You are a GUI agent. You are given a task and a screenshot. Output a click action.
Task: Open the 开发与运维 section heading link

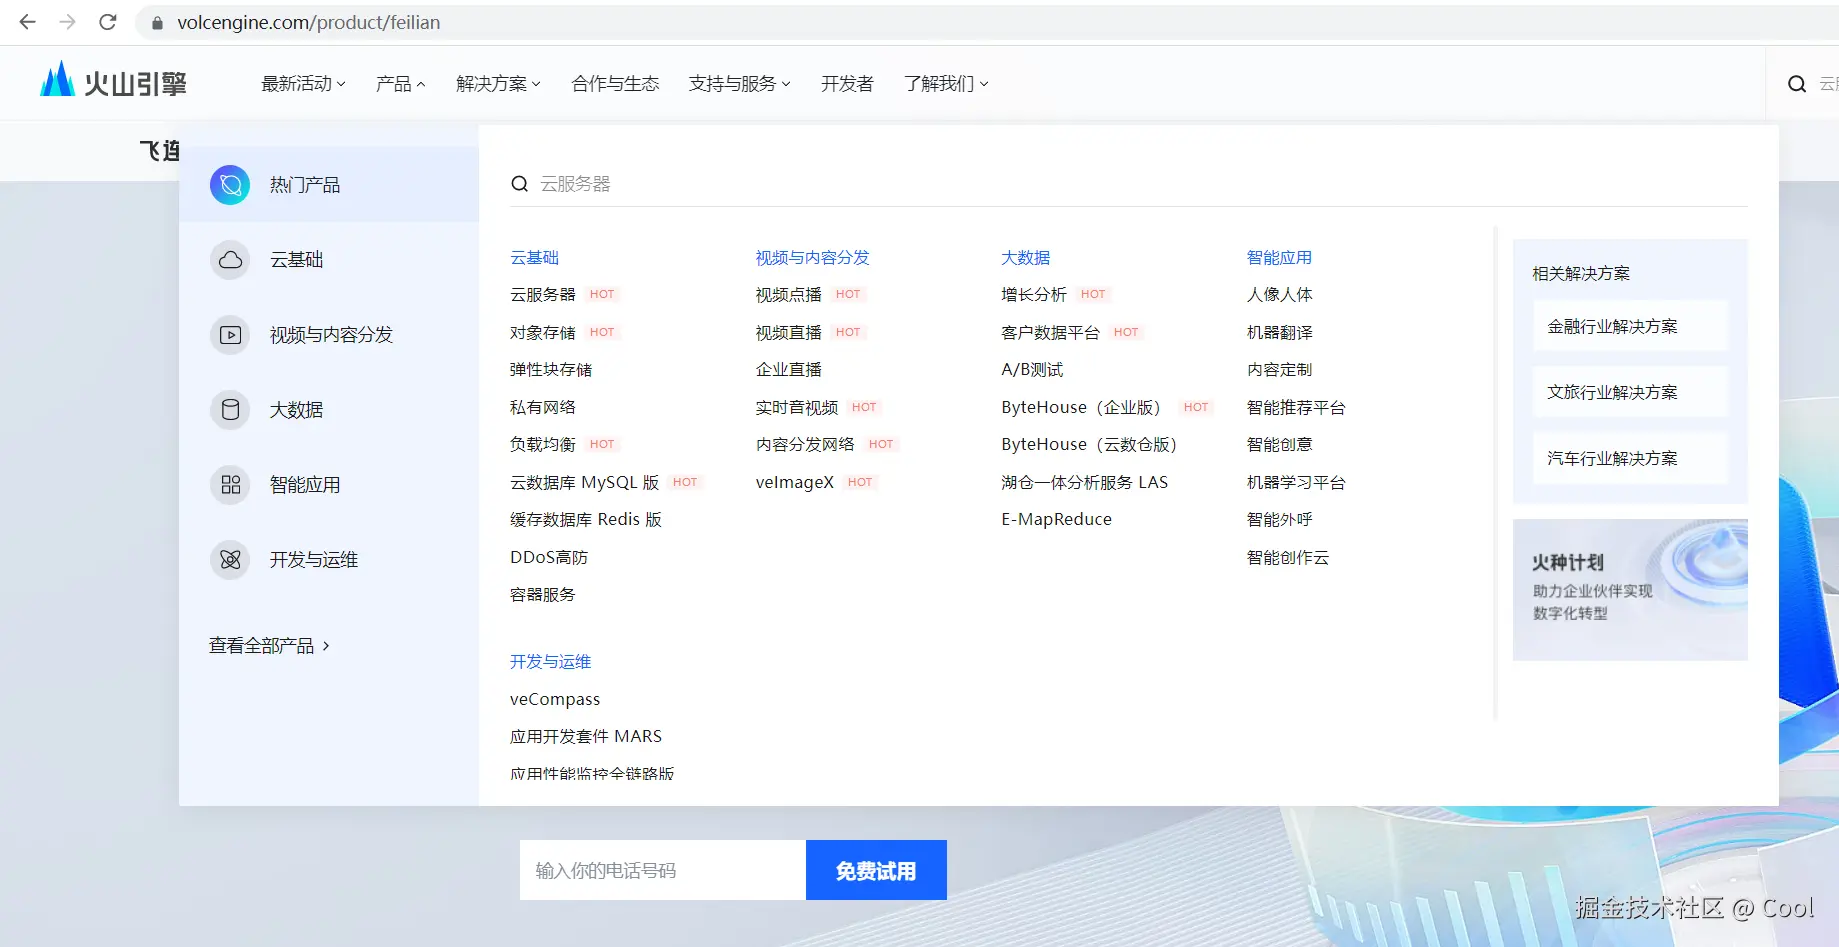point(551,661)
